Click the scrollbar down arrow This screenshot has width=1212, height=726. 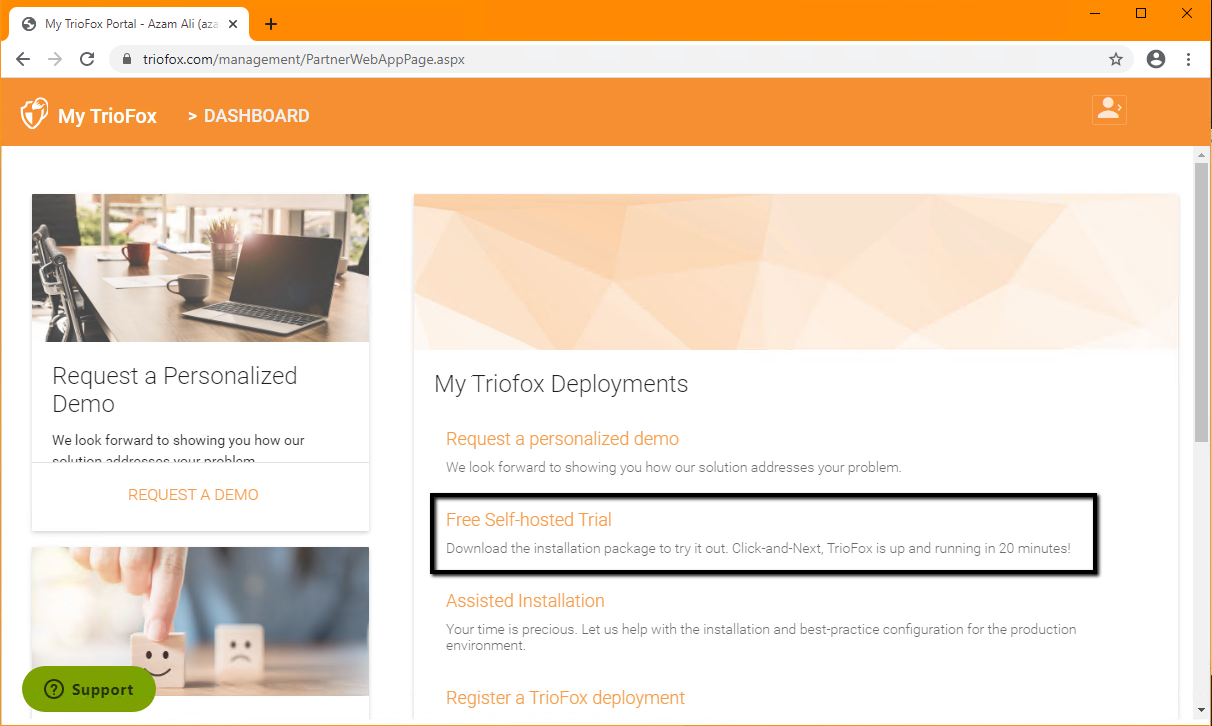click(1202, 713)
